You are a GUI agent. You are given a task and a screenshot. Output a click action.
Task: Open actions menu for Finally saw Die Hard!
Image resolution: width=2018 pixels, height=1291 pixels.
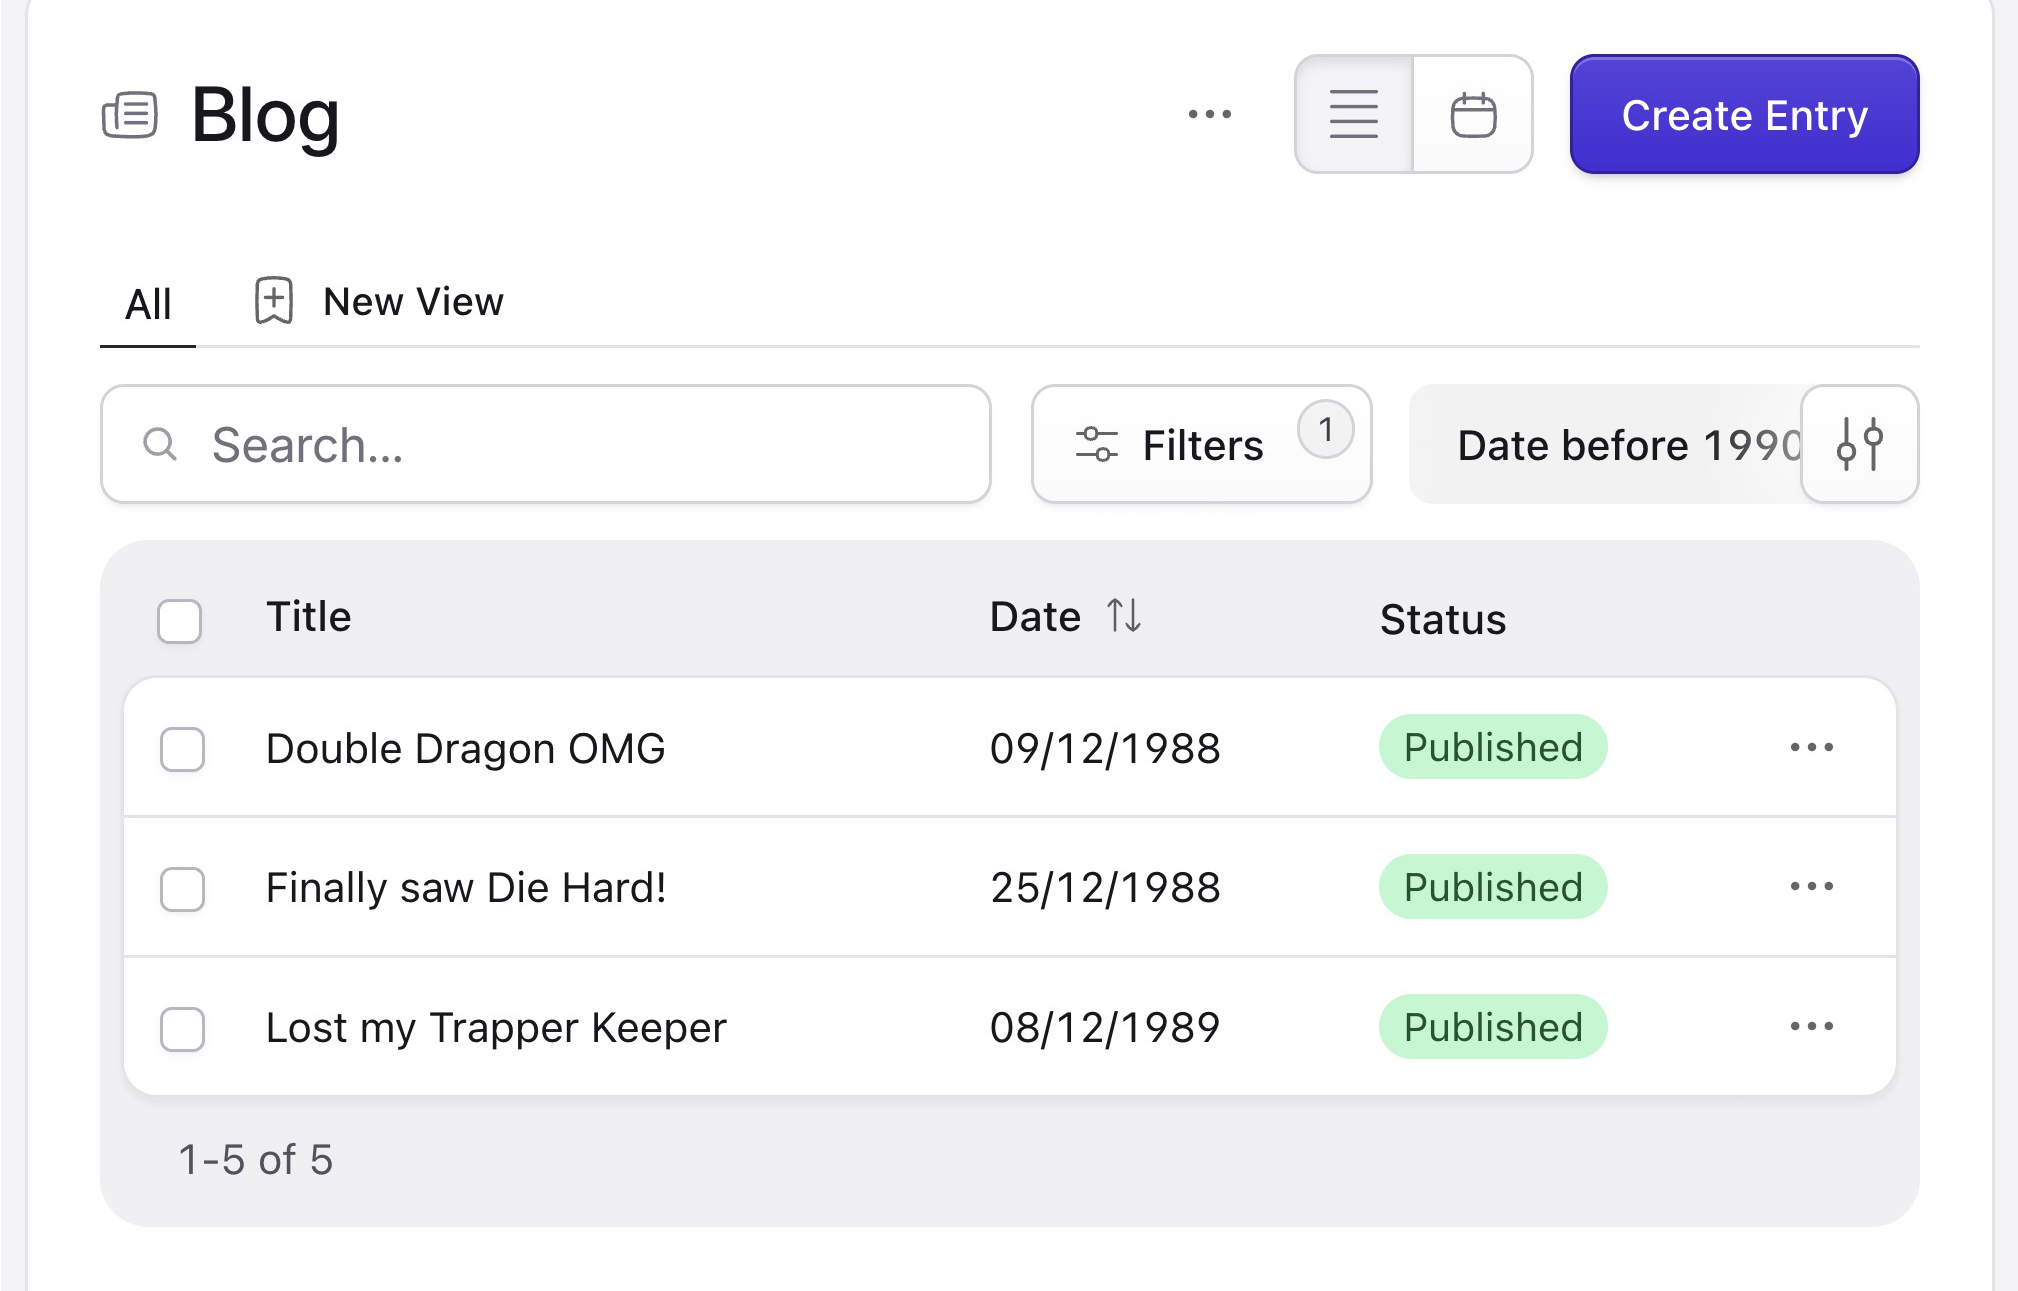1811,886
